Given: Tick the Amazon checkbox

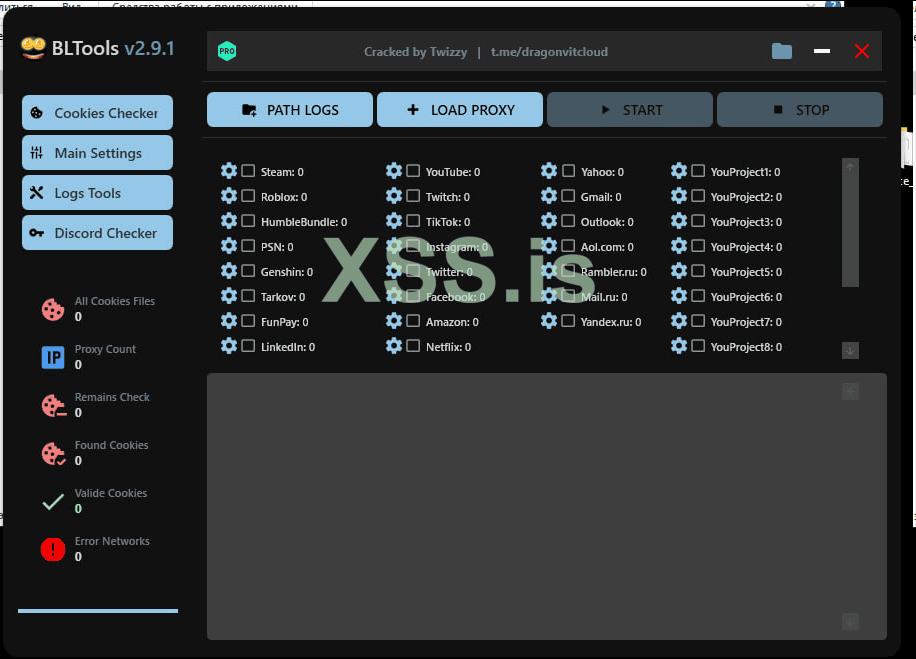Looking at the screenshot, I should 413,321.
